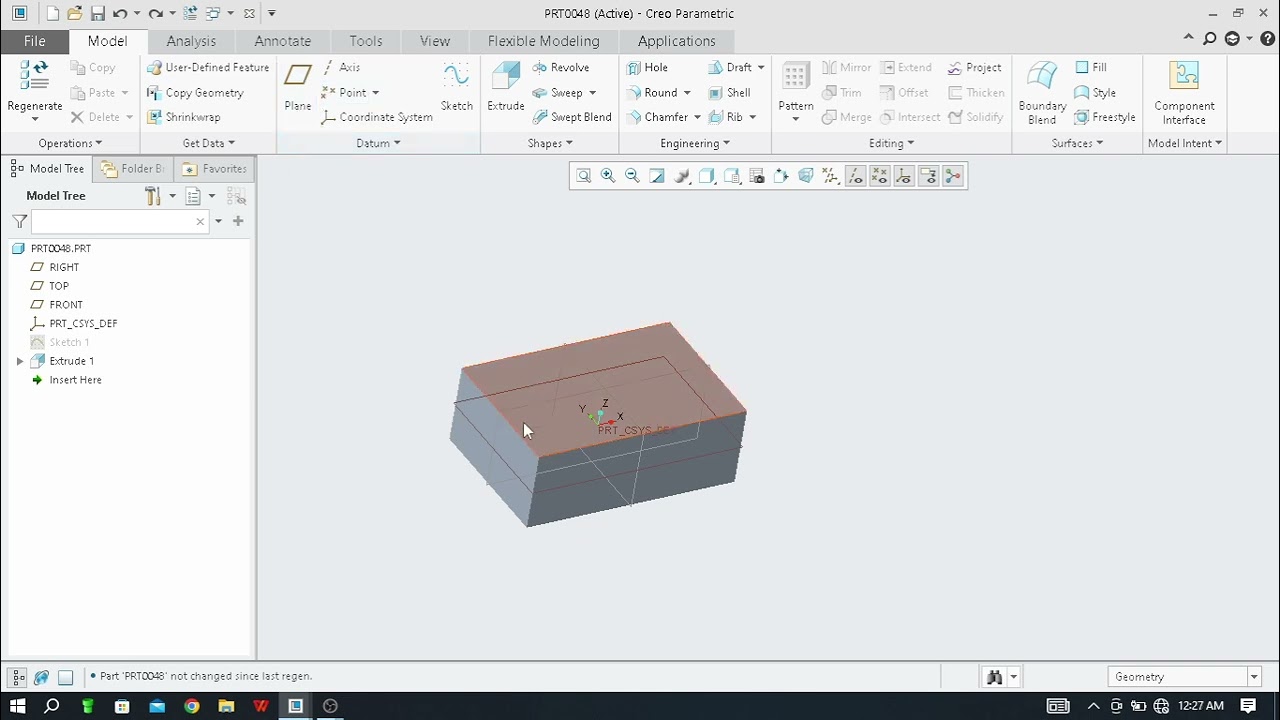Click the Repaint icon in graphics toolbar
Viewport: 1280px width, 720px height.
[657, 176]
